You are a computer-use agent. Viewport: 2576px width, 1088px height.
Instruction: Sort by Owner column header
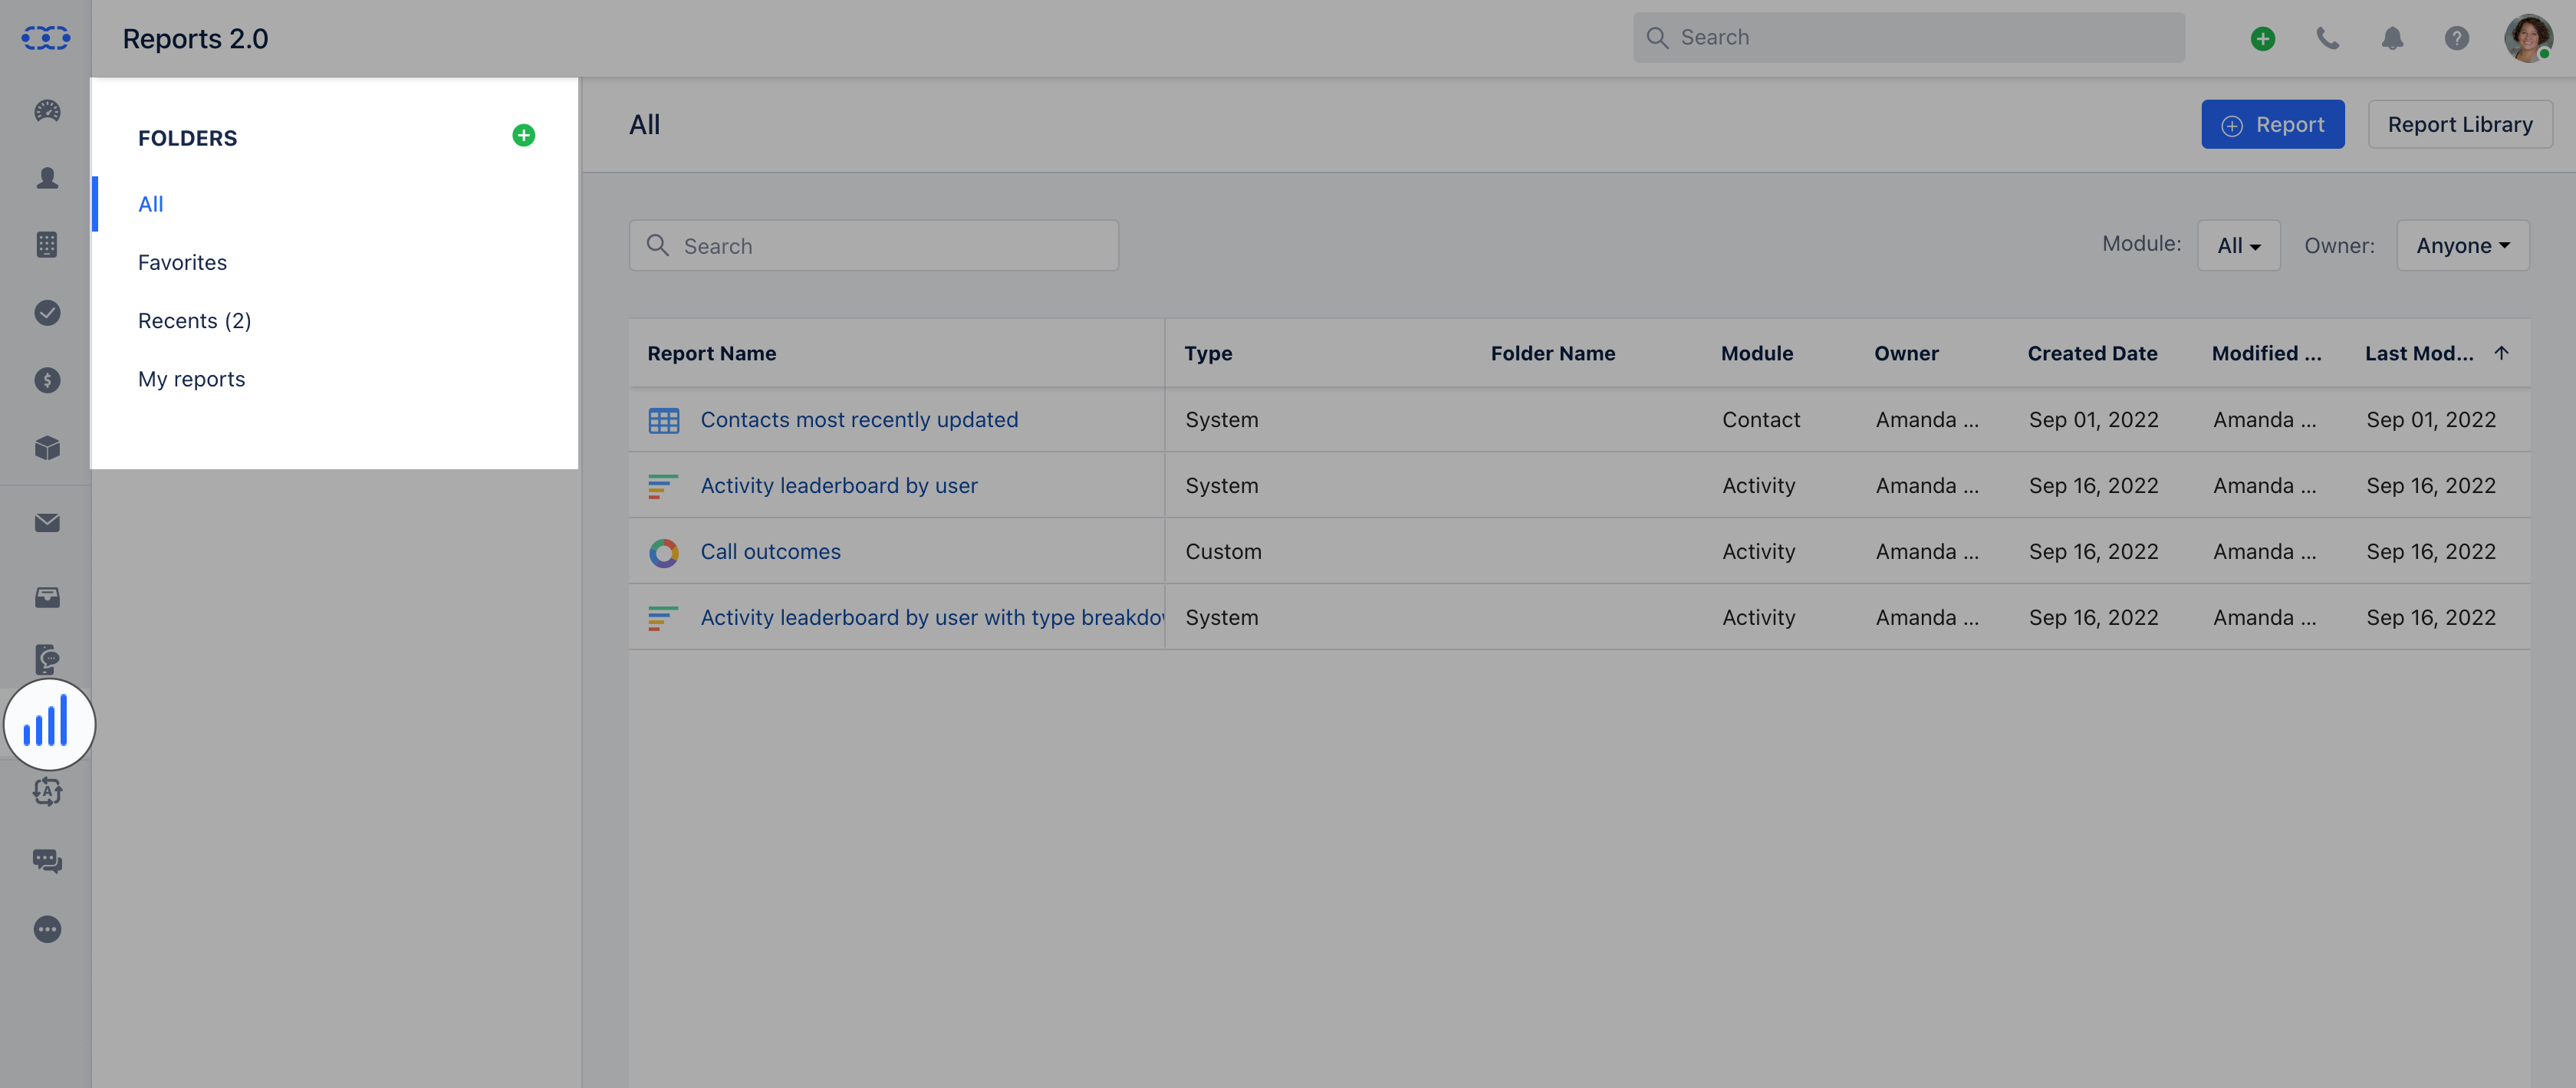1906,353
